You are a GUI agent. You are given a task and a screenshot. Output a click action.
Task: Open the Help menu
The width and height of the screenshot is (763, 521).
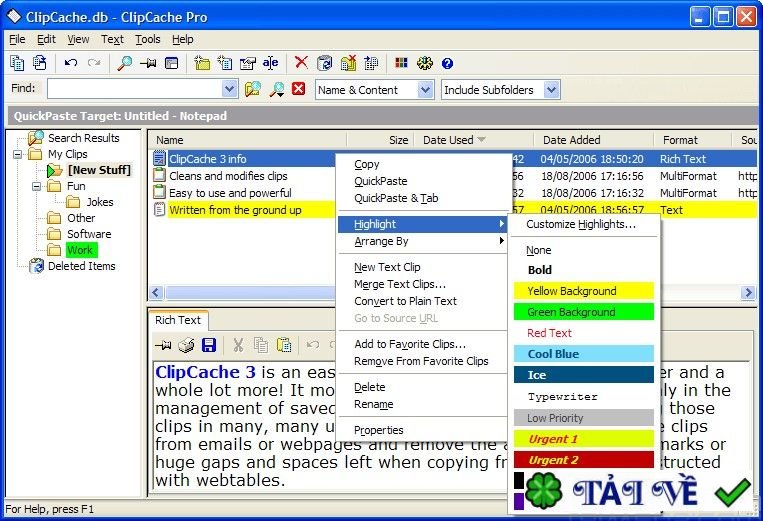[182, 39]
